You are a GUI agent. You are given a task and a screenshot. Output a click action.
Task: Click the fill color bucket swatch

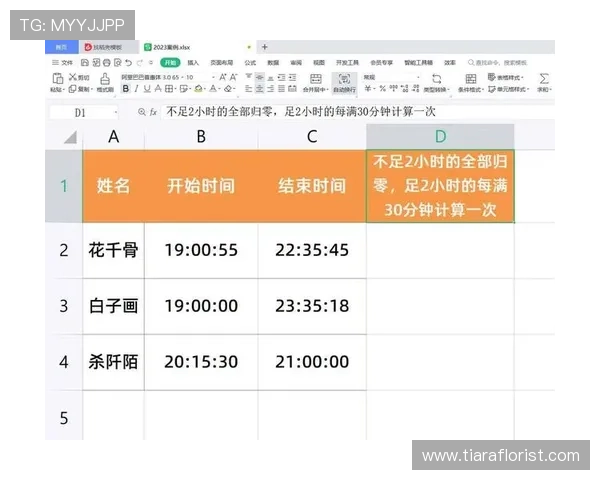[198, 89]
